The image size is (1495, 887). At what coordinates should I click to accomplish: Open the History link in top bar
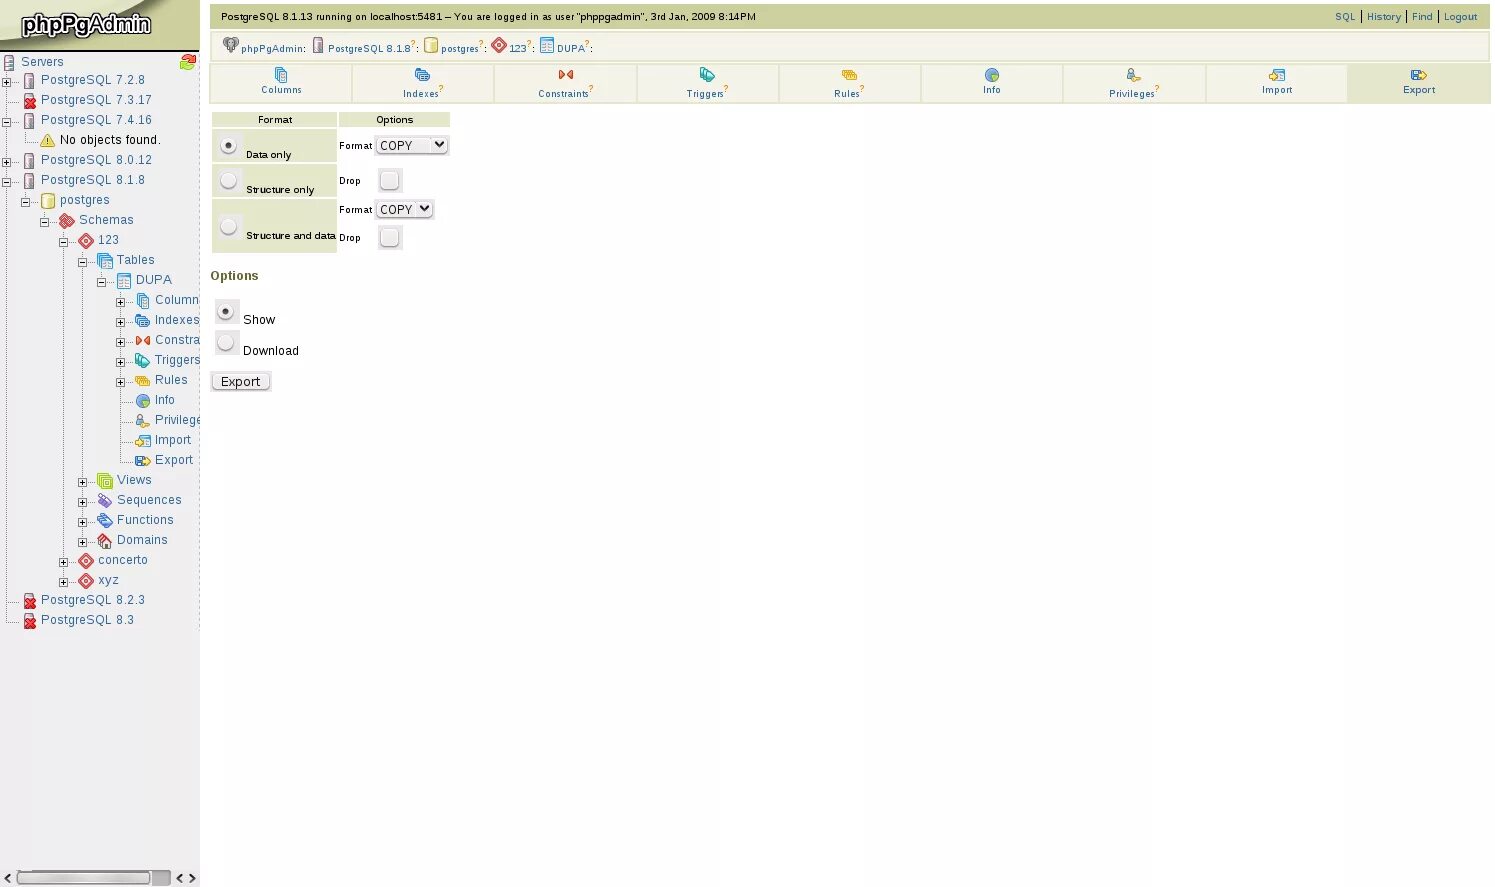pyautogui.click(x=1384, y=17)
